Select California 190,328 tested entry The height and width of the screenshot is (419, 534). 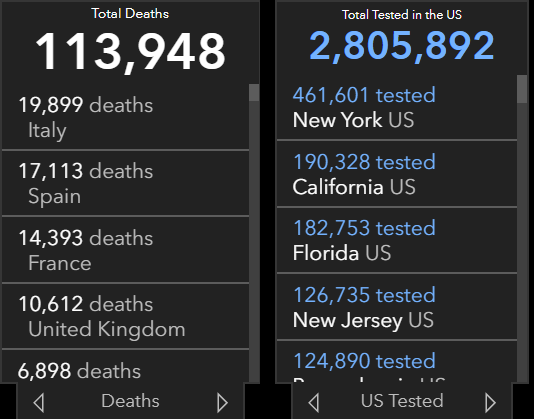397,174
